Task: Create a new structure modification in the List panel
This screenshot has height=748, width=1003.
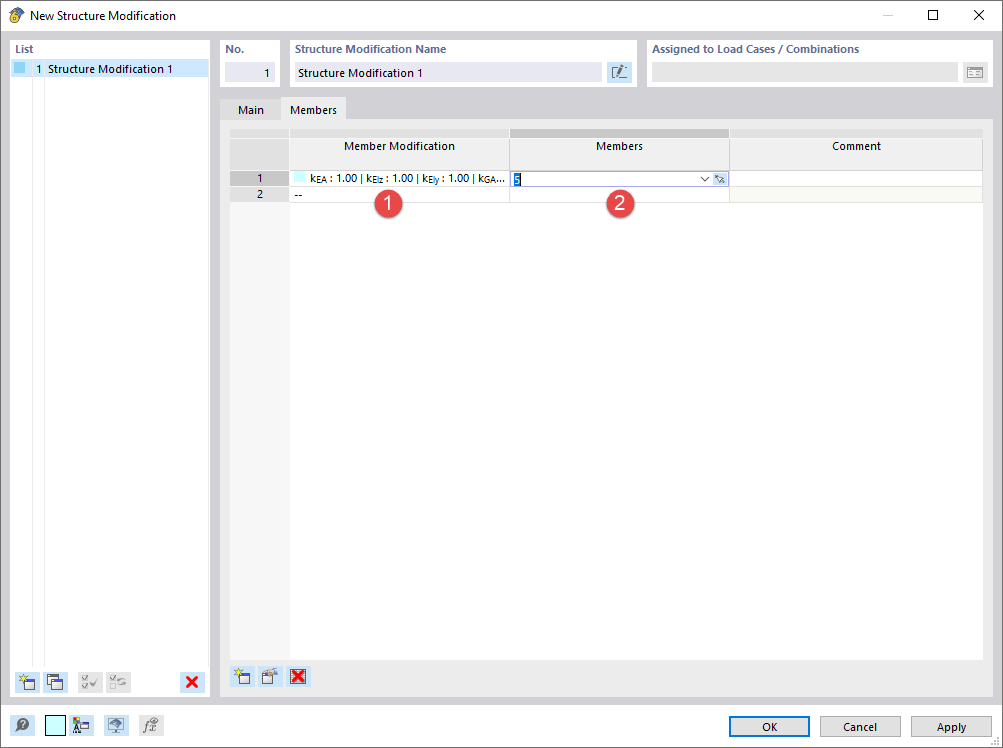Action: click(26, 682)
